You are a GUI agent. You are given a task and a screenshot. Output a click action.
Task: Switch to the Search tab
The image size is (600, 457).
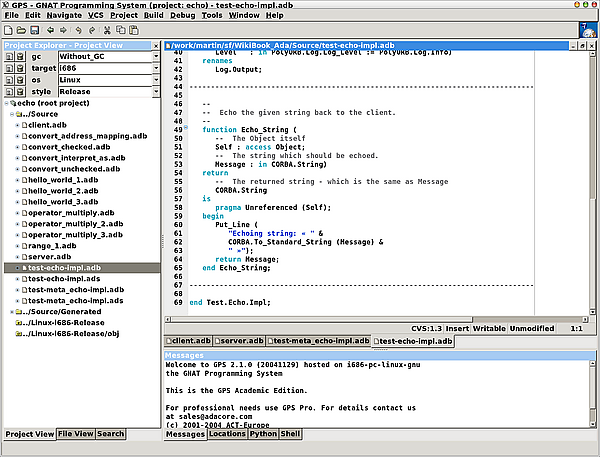(x=110, y=434)
